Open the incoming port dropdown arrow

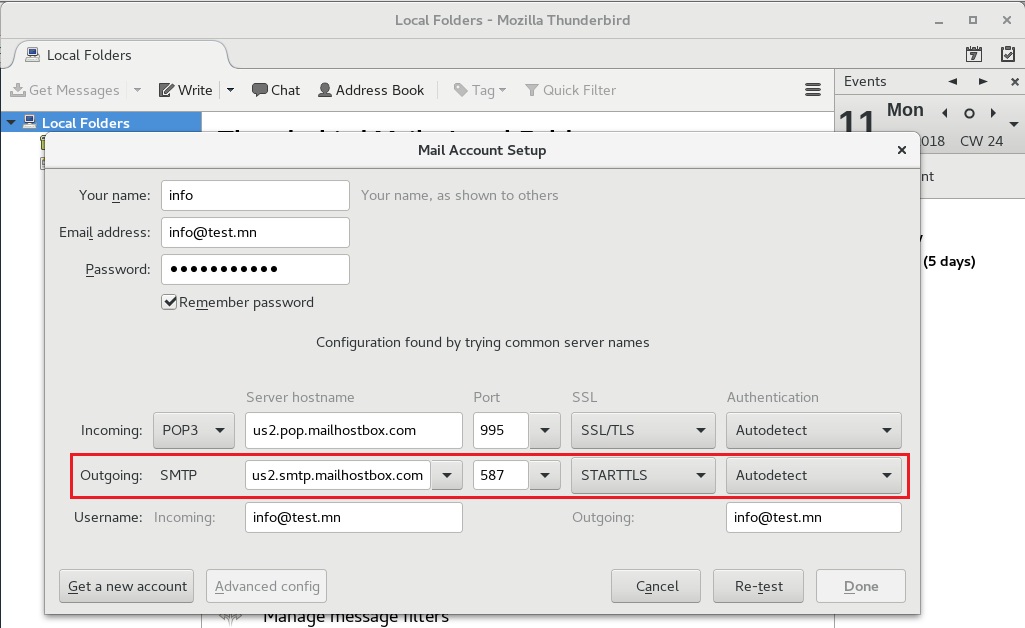click(x=545, y=431)
